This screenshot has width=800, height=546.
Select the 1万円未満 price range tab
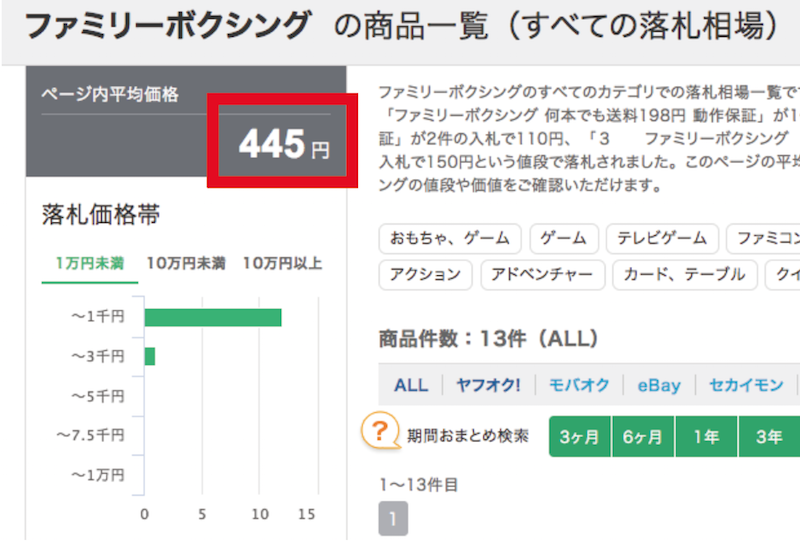click(x=90, y=263)
